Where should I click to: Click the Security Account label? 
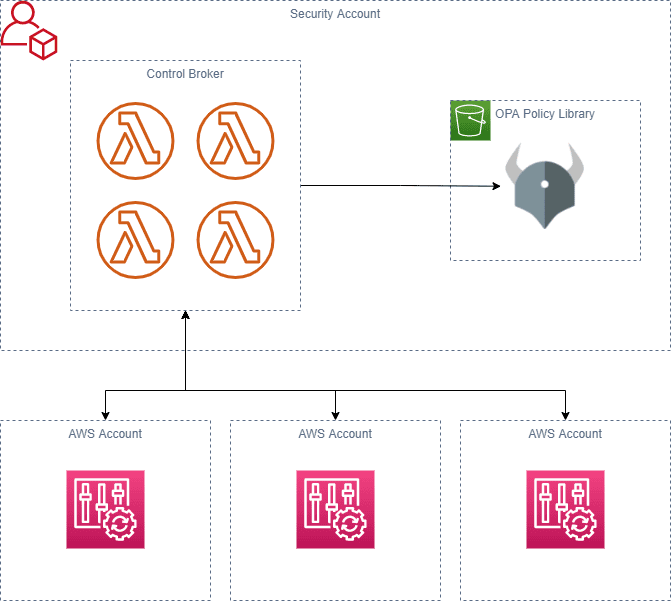point(335,14)
